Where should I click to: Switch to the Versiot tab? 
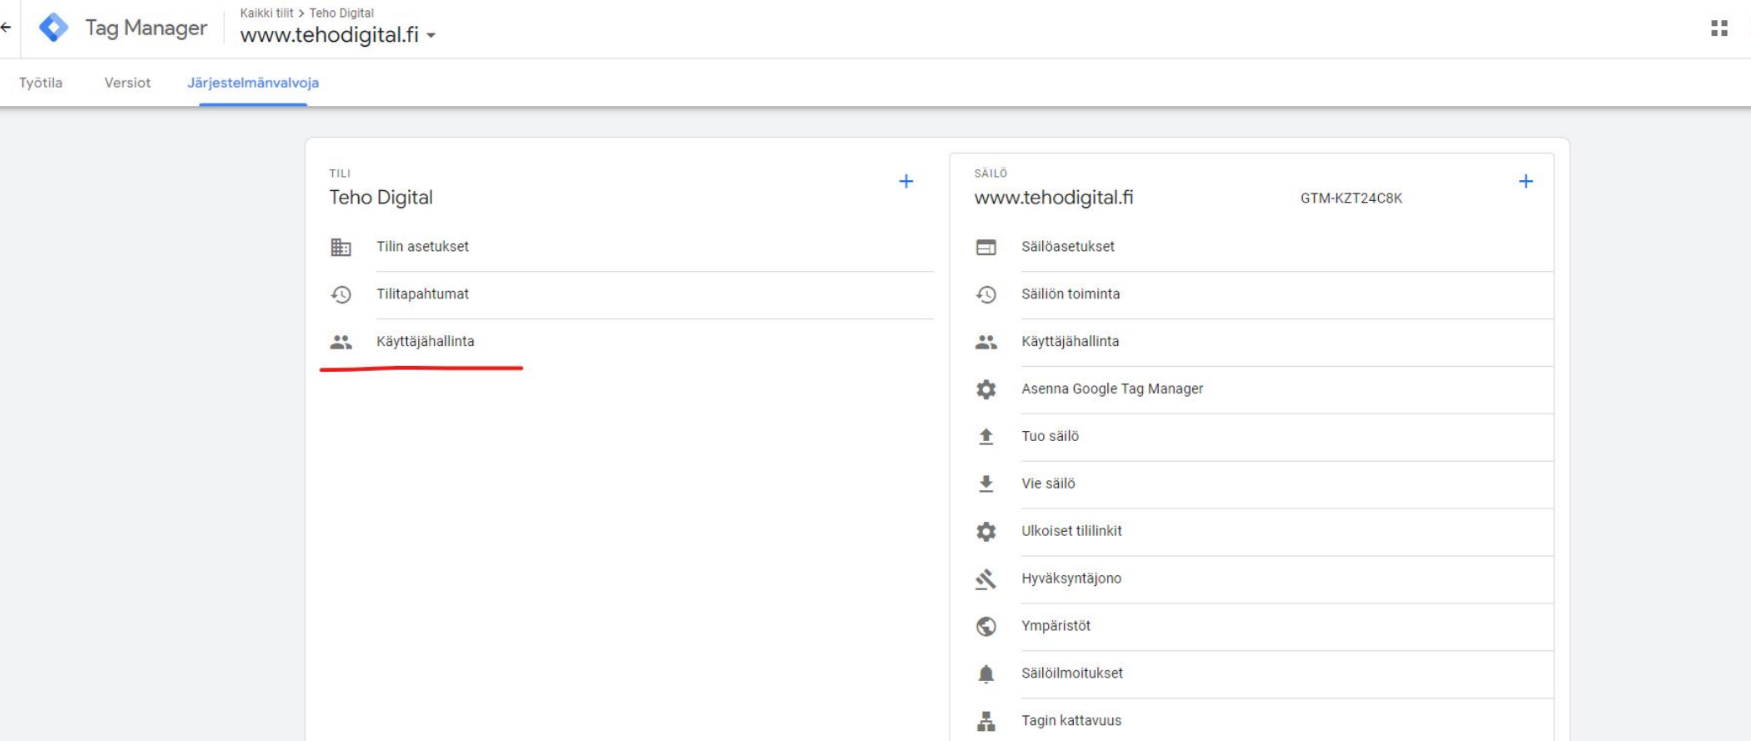coord(127,83)
